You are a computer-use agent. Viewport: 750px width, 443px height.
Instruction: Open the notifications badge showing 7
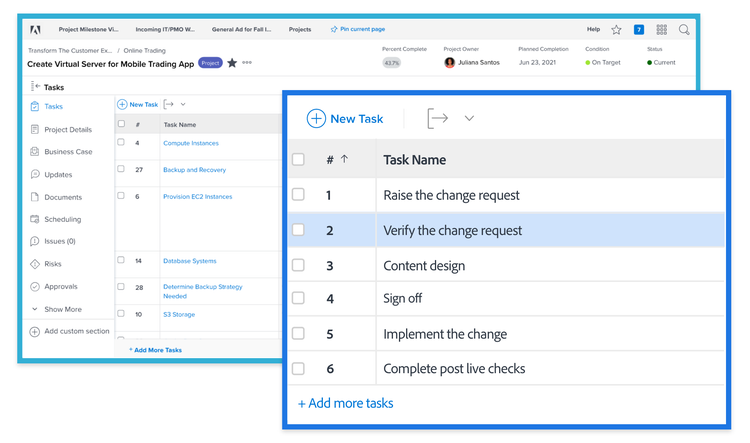pos(639,30)
